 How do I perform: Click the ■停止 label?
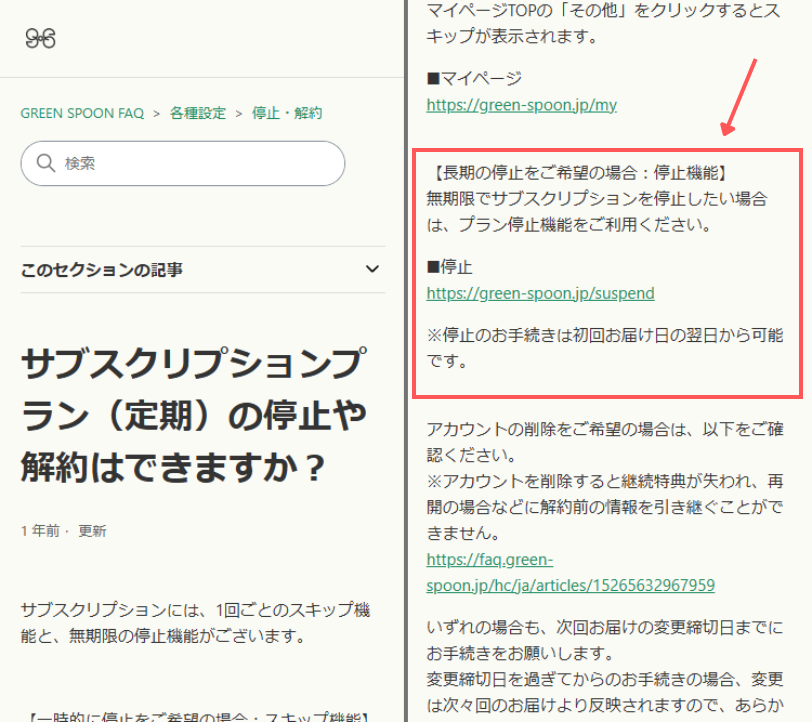click(449, 267)
